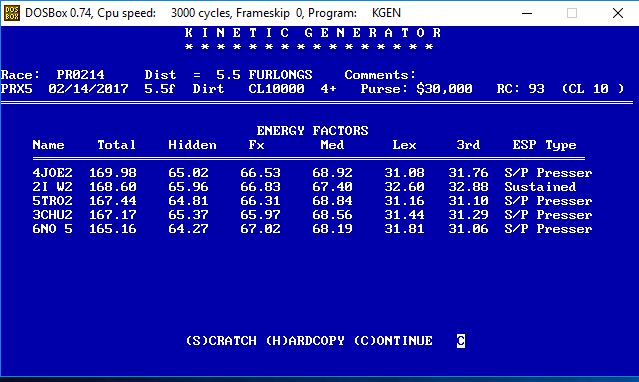Screen dimensions: 639x382
Task: Click the ESP Type column header
Action: pyautogui.click(x=544, y=145)
